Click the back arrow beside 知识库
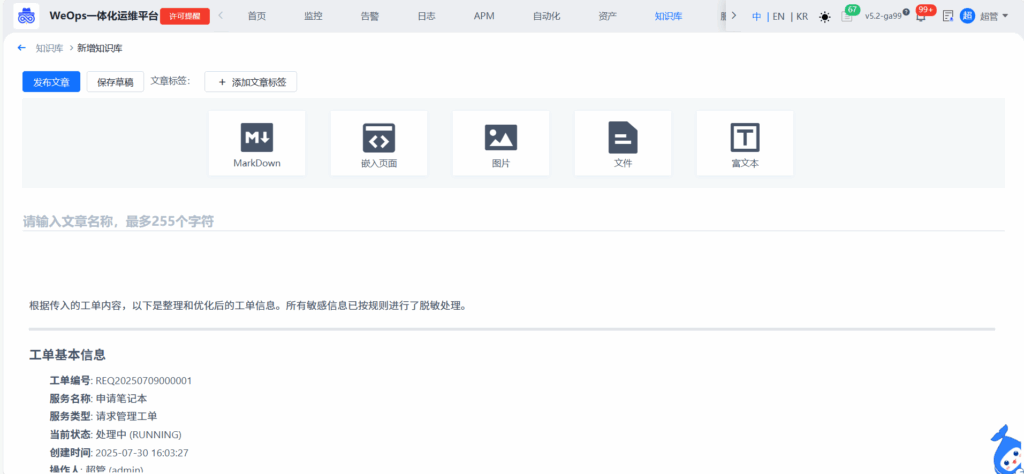Image resolution: width=1024 pixels, height=474 pixels. tap(22, 48)
